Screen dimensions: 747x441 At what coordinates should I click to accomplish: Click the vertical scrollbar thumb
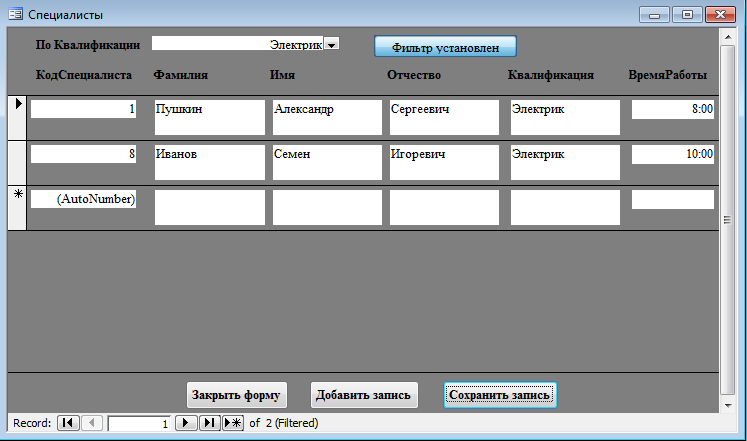(x=727, y=220)
